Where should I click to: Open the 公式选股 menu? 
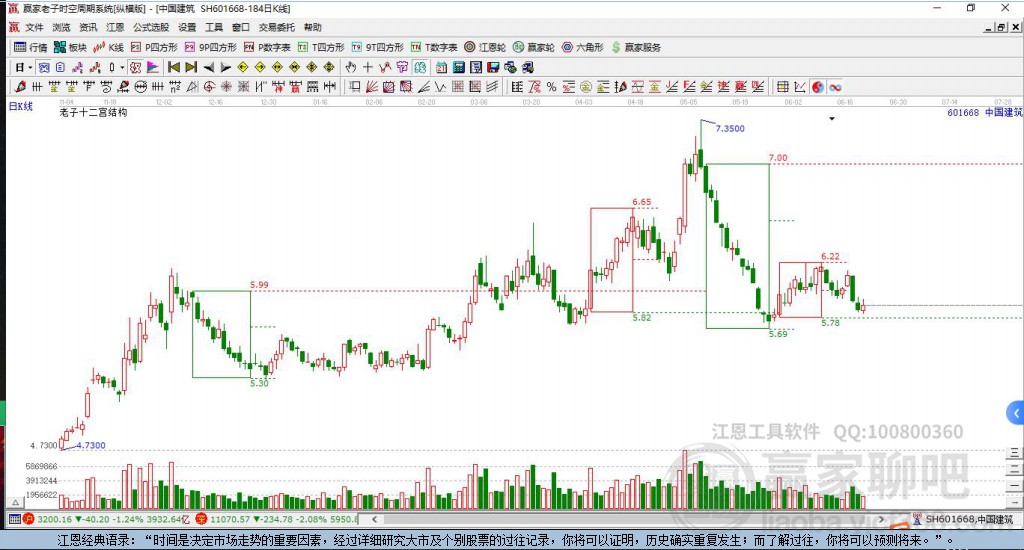click(151, 27)
